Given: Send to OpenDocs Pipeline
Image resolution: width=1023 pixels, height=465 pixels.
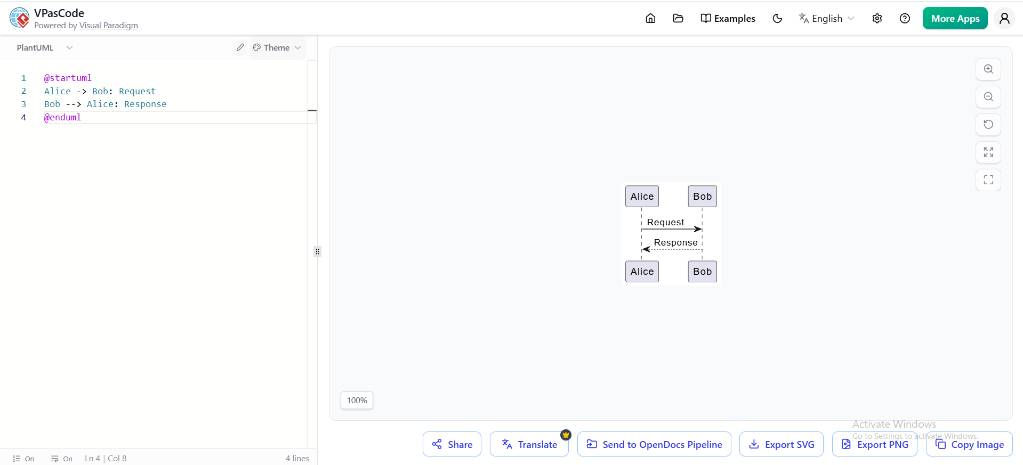Looking at the screenshot, I should [x=654, y=444].
